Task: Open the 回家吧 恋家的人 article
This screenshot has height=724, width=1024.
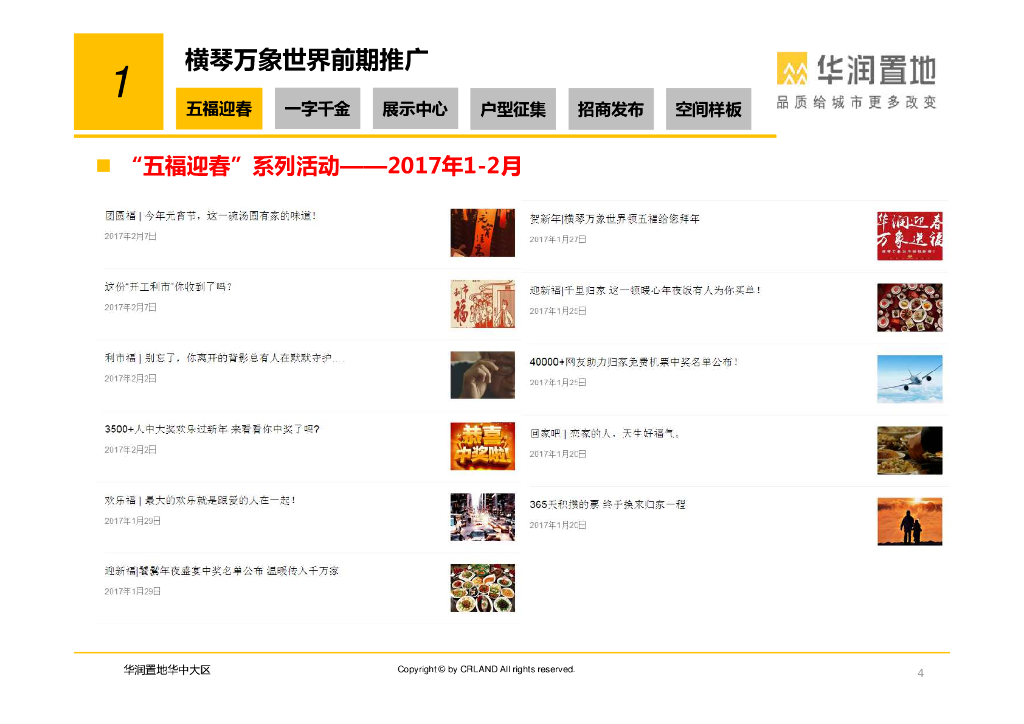Action: 605,433
